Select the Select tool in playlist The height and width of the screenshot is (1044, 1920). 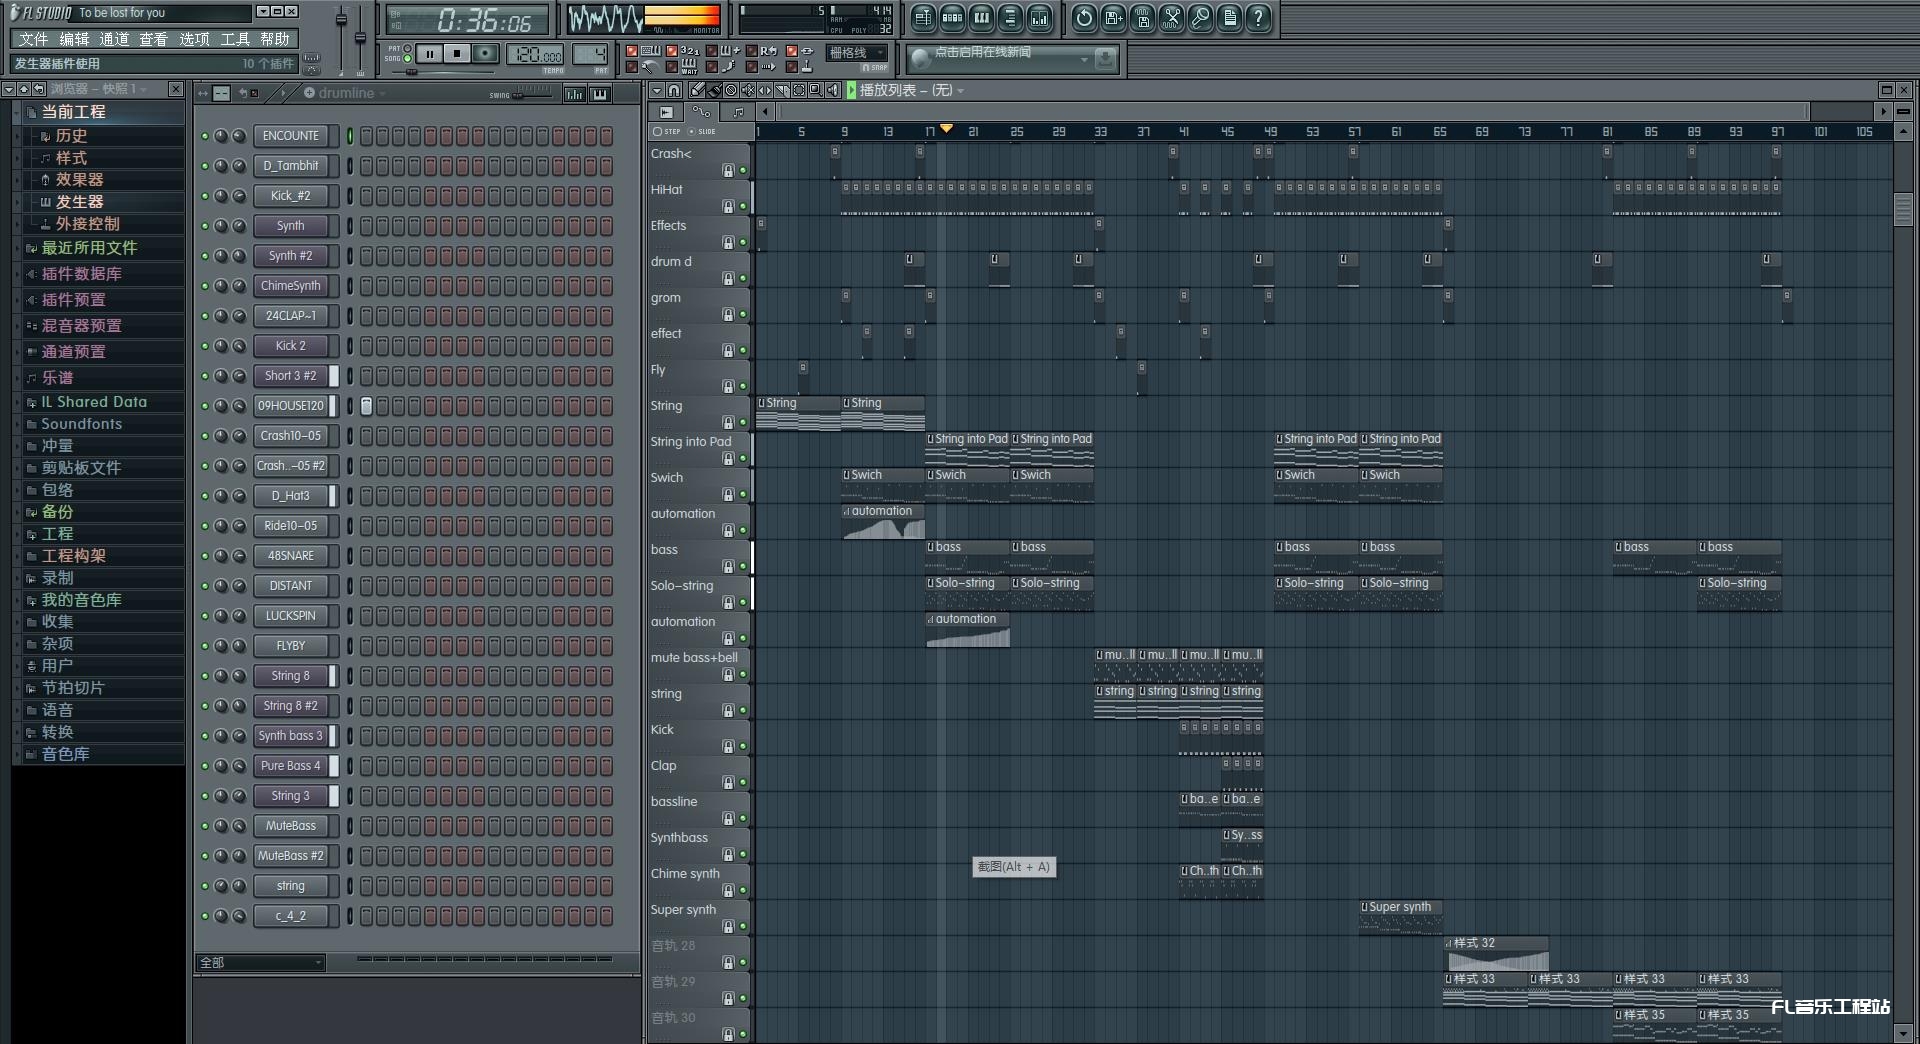(799, 90)
